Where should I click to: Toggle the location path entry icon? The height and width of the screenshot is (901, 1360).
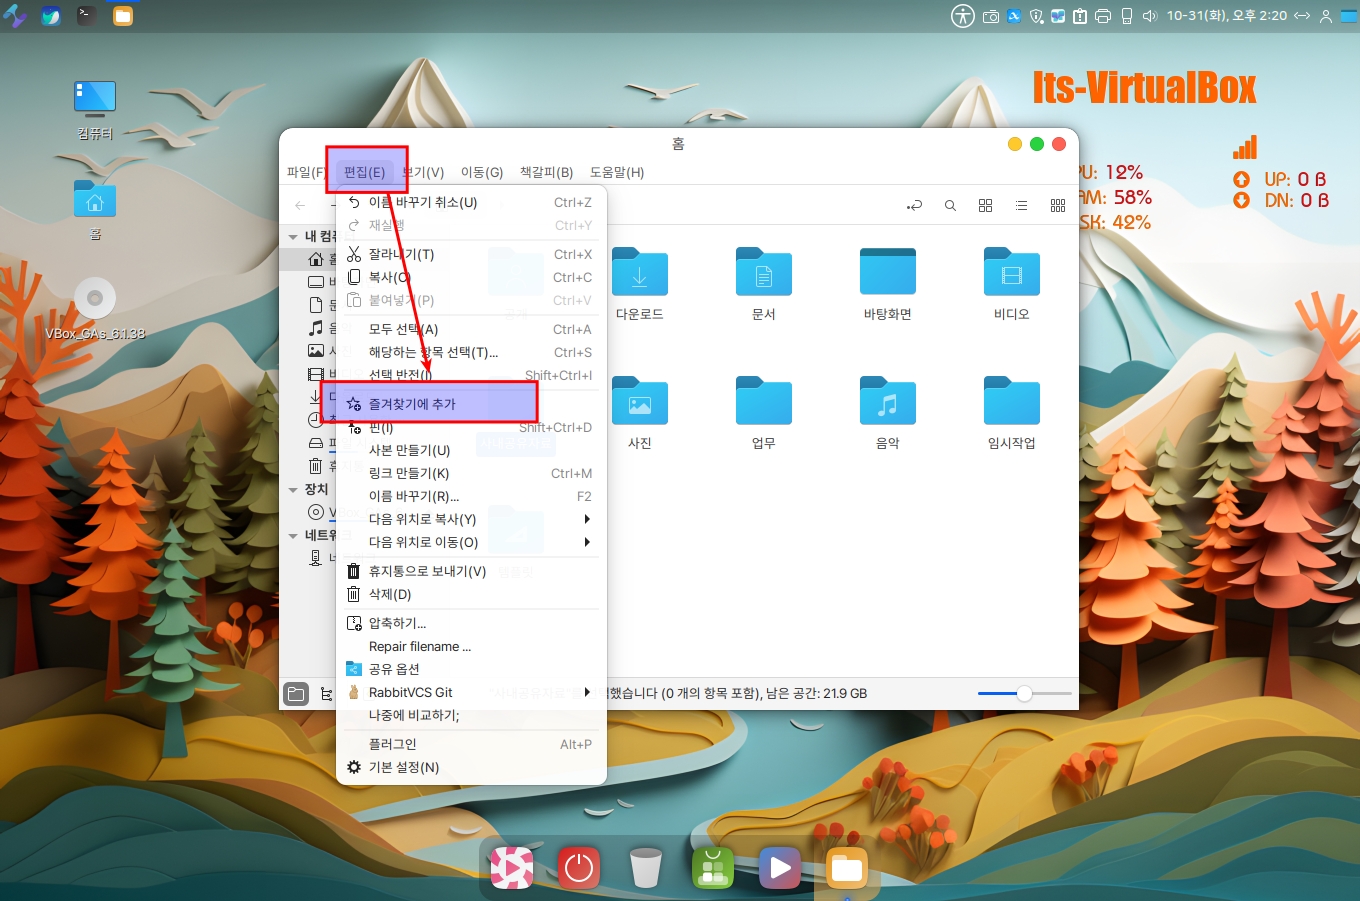pyautogui.click(x=914, y=205)
